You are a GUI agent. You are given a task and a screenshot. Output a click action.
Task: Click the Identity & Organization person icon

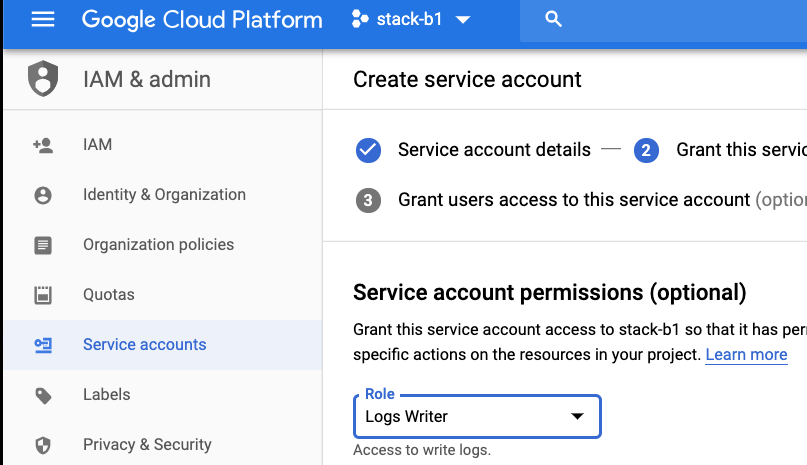click(43, 195)
